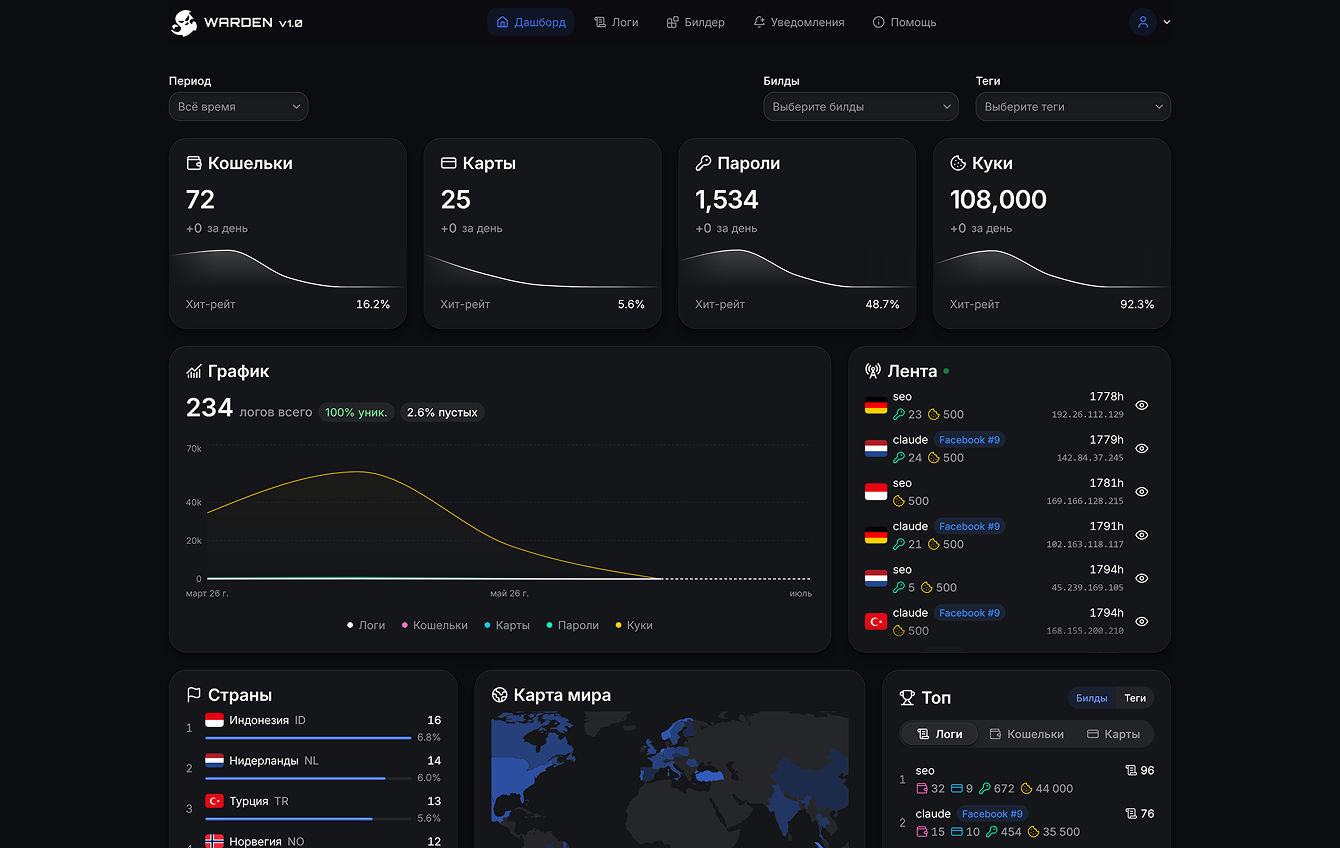
Task: Open the user profile avatar menu
Action: click(1142, 22)
